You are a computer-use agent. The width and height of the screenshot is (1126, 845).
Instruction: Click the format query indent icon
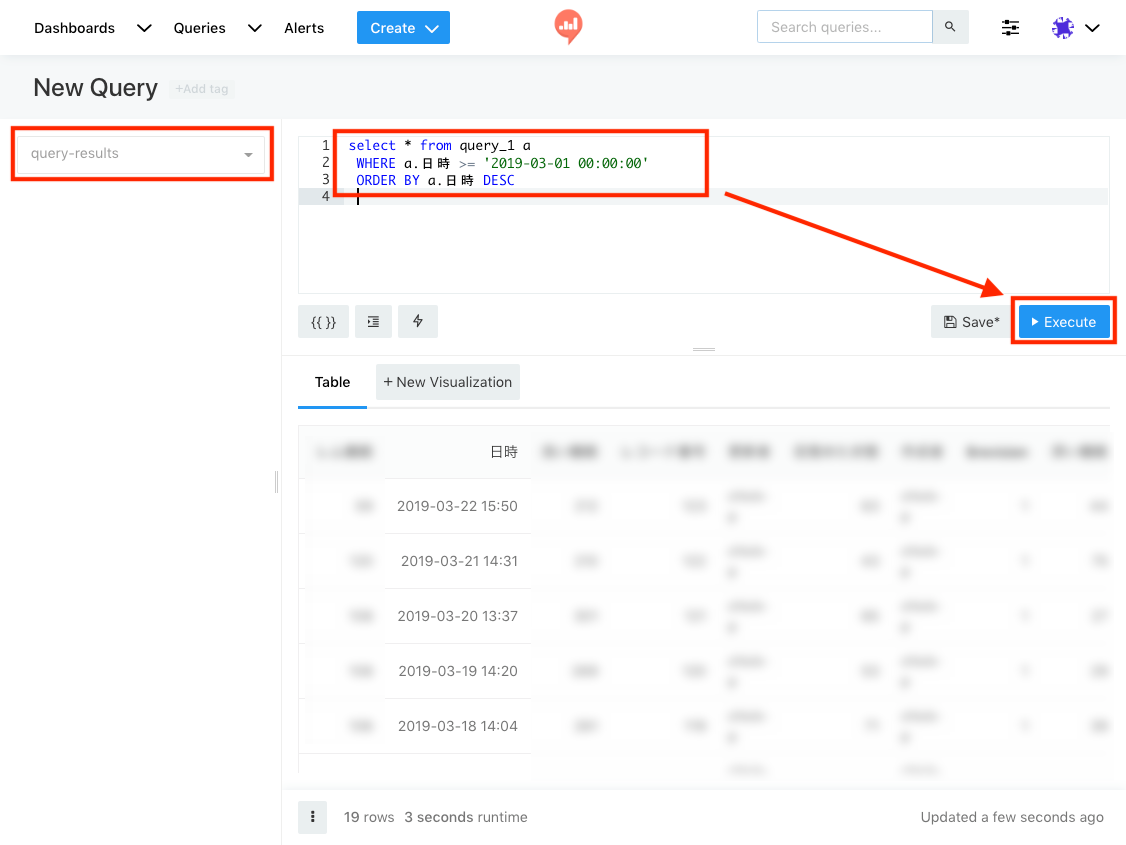(373, 322)
